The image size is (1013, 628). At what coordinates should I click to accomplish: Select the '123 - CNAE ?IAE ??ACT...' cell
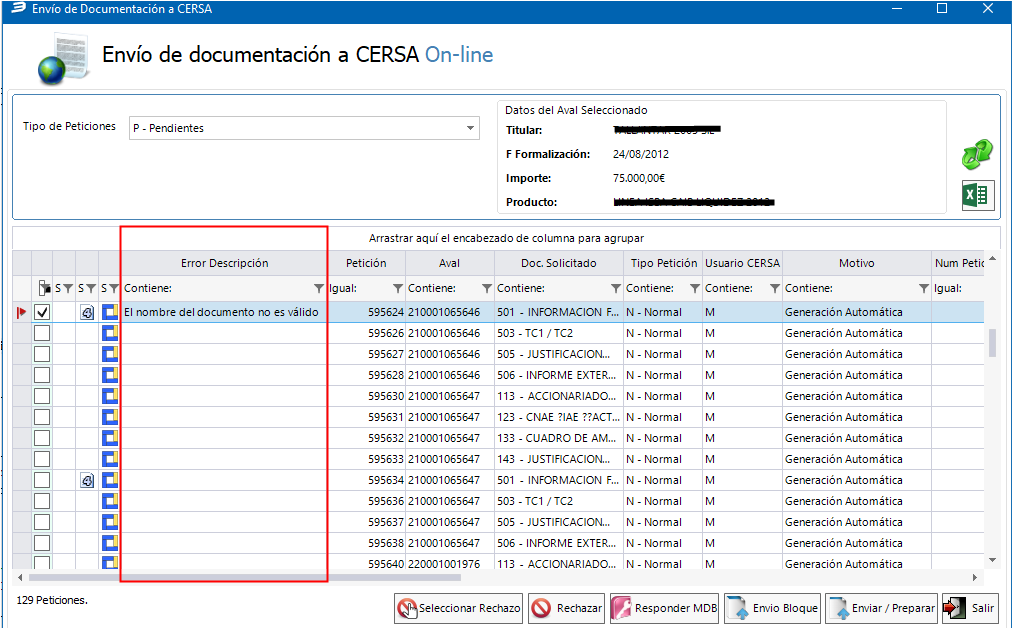click(558, 417)
